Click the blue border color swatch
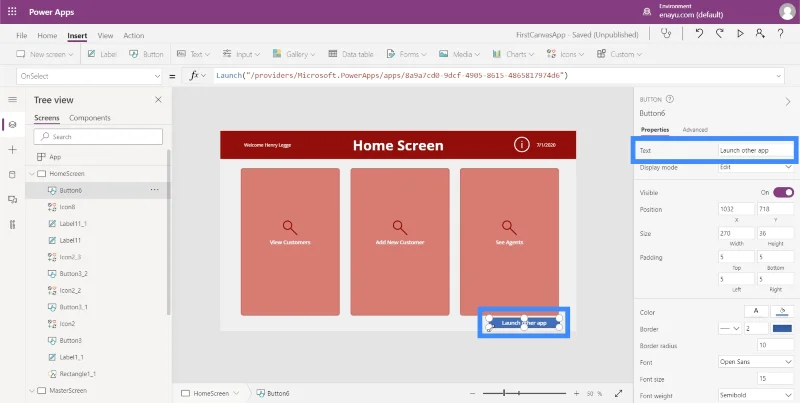Screen dimensions: 800x403 click(782, 329)
